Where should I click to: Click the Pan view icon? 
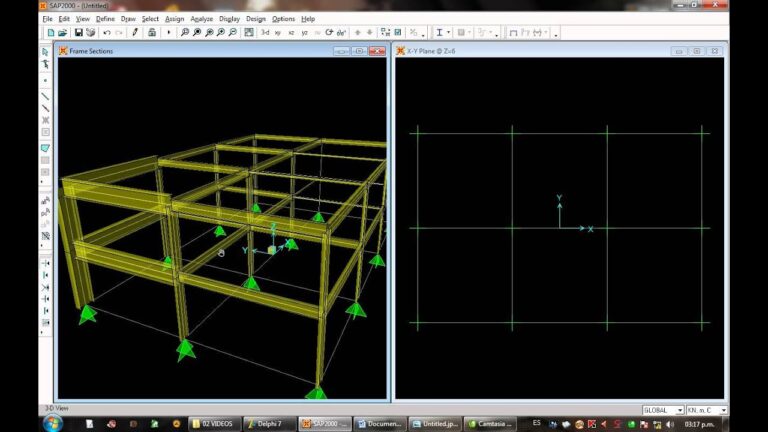tap(249, 33)
